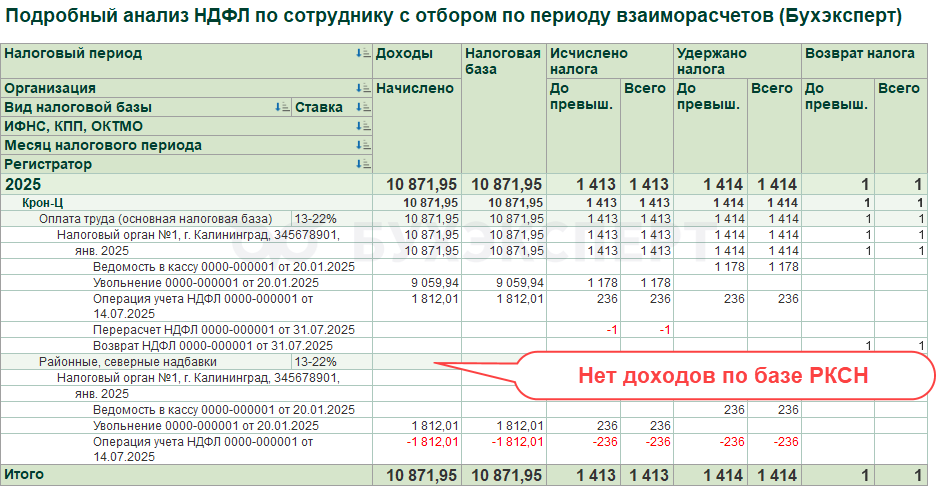Click red -1 in Исчислено До превыш. column
936x486 pixels.
pos(612,330)
